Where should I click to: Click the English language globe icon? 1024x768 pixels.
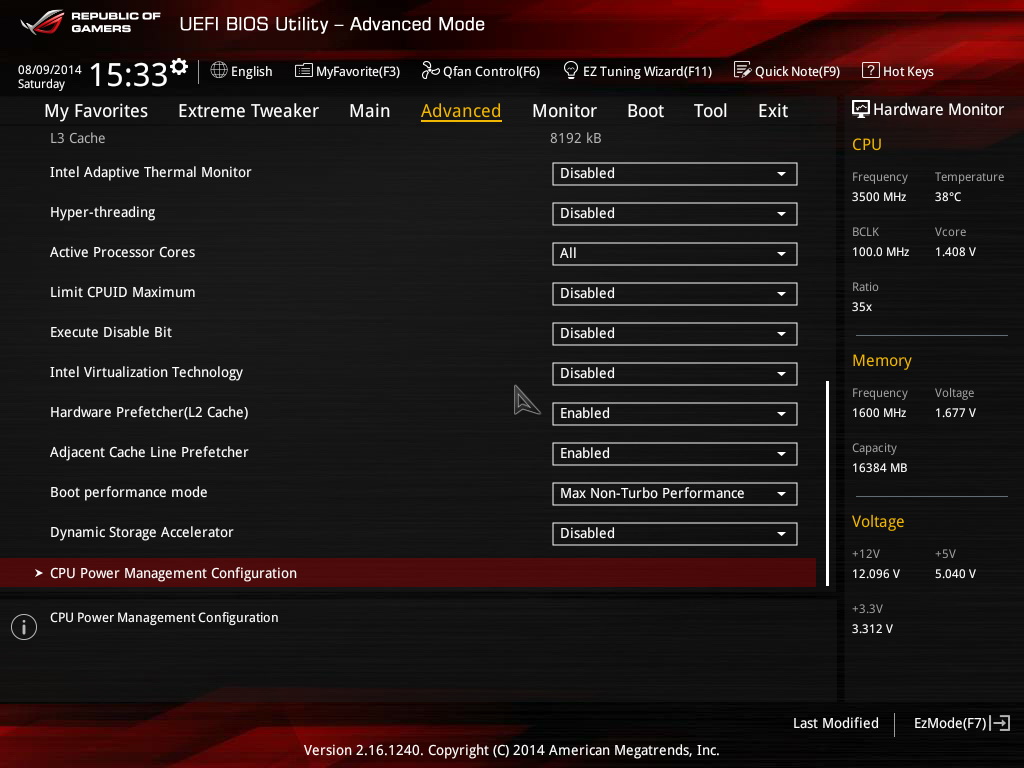coord(219,71)
